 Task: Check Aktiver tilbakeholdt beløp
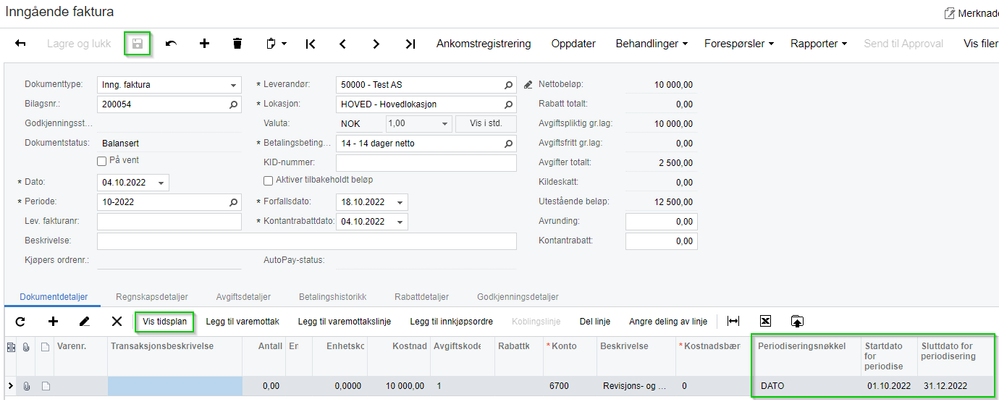[x=268, y=180]
